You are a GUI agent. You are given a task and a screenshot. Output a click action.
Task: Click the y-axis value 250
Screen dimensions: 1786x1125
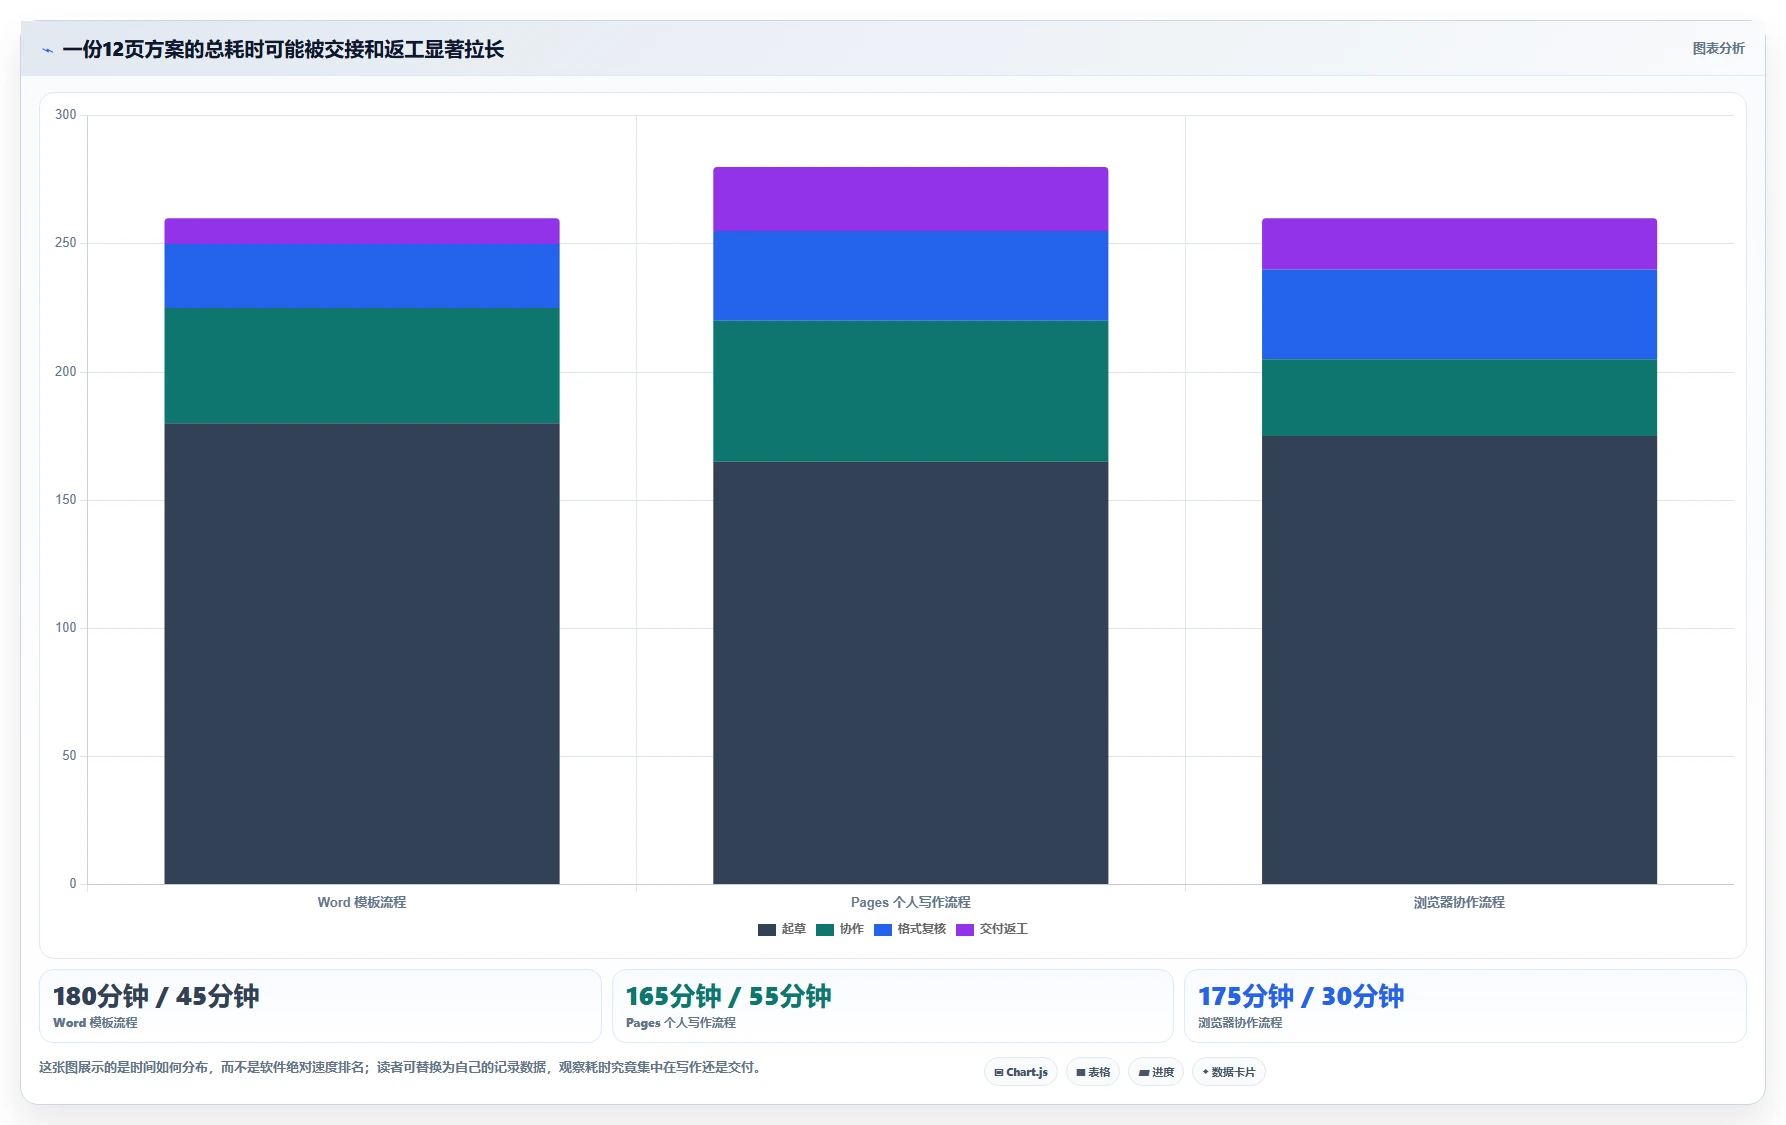click(66, 243)
